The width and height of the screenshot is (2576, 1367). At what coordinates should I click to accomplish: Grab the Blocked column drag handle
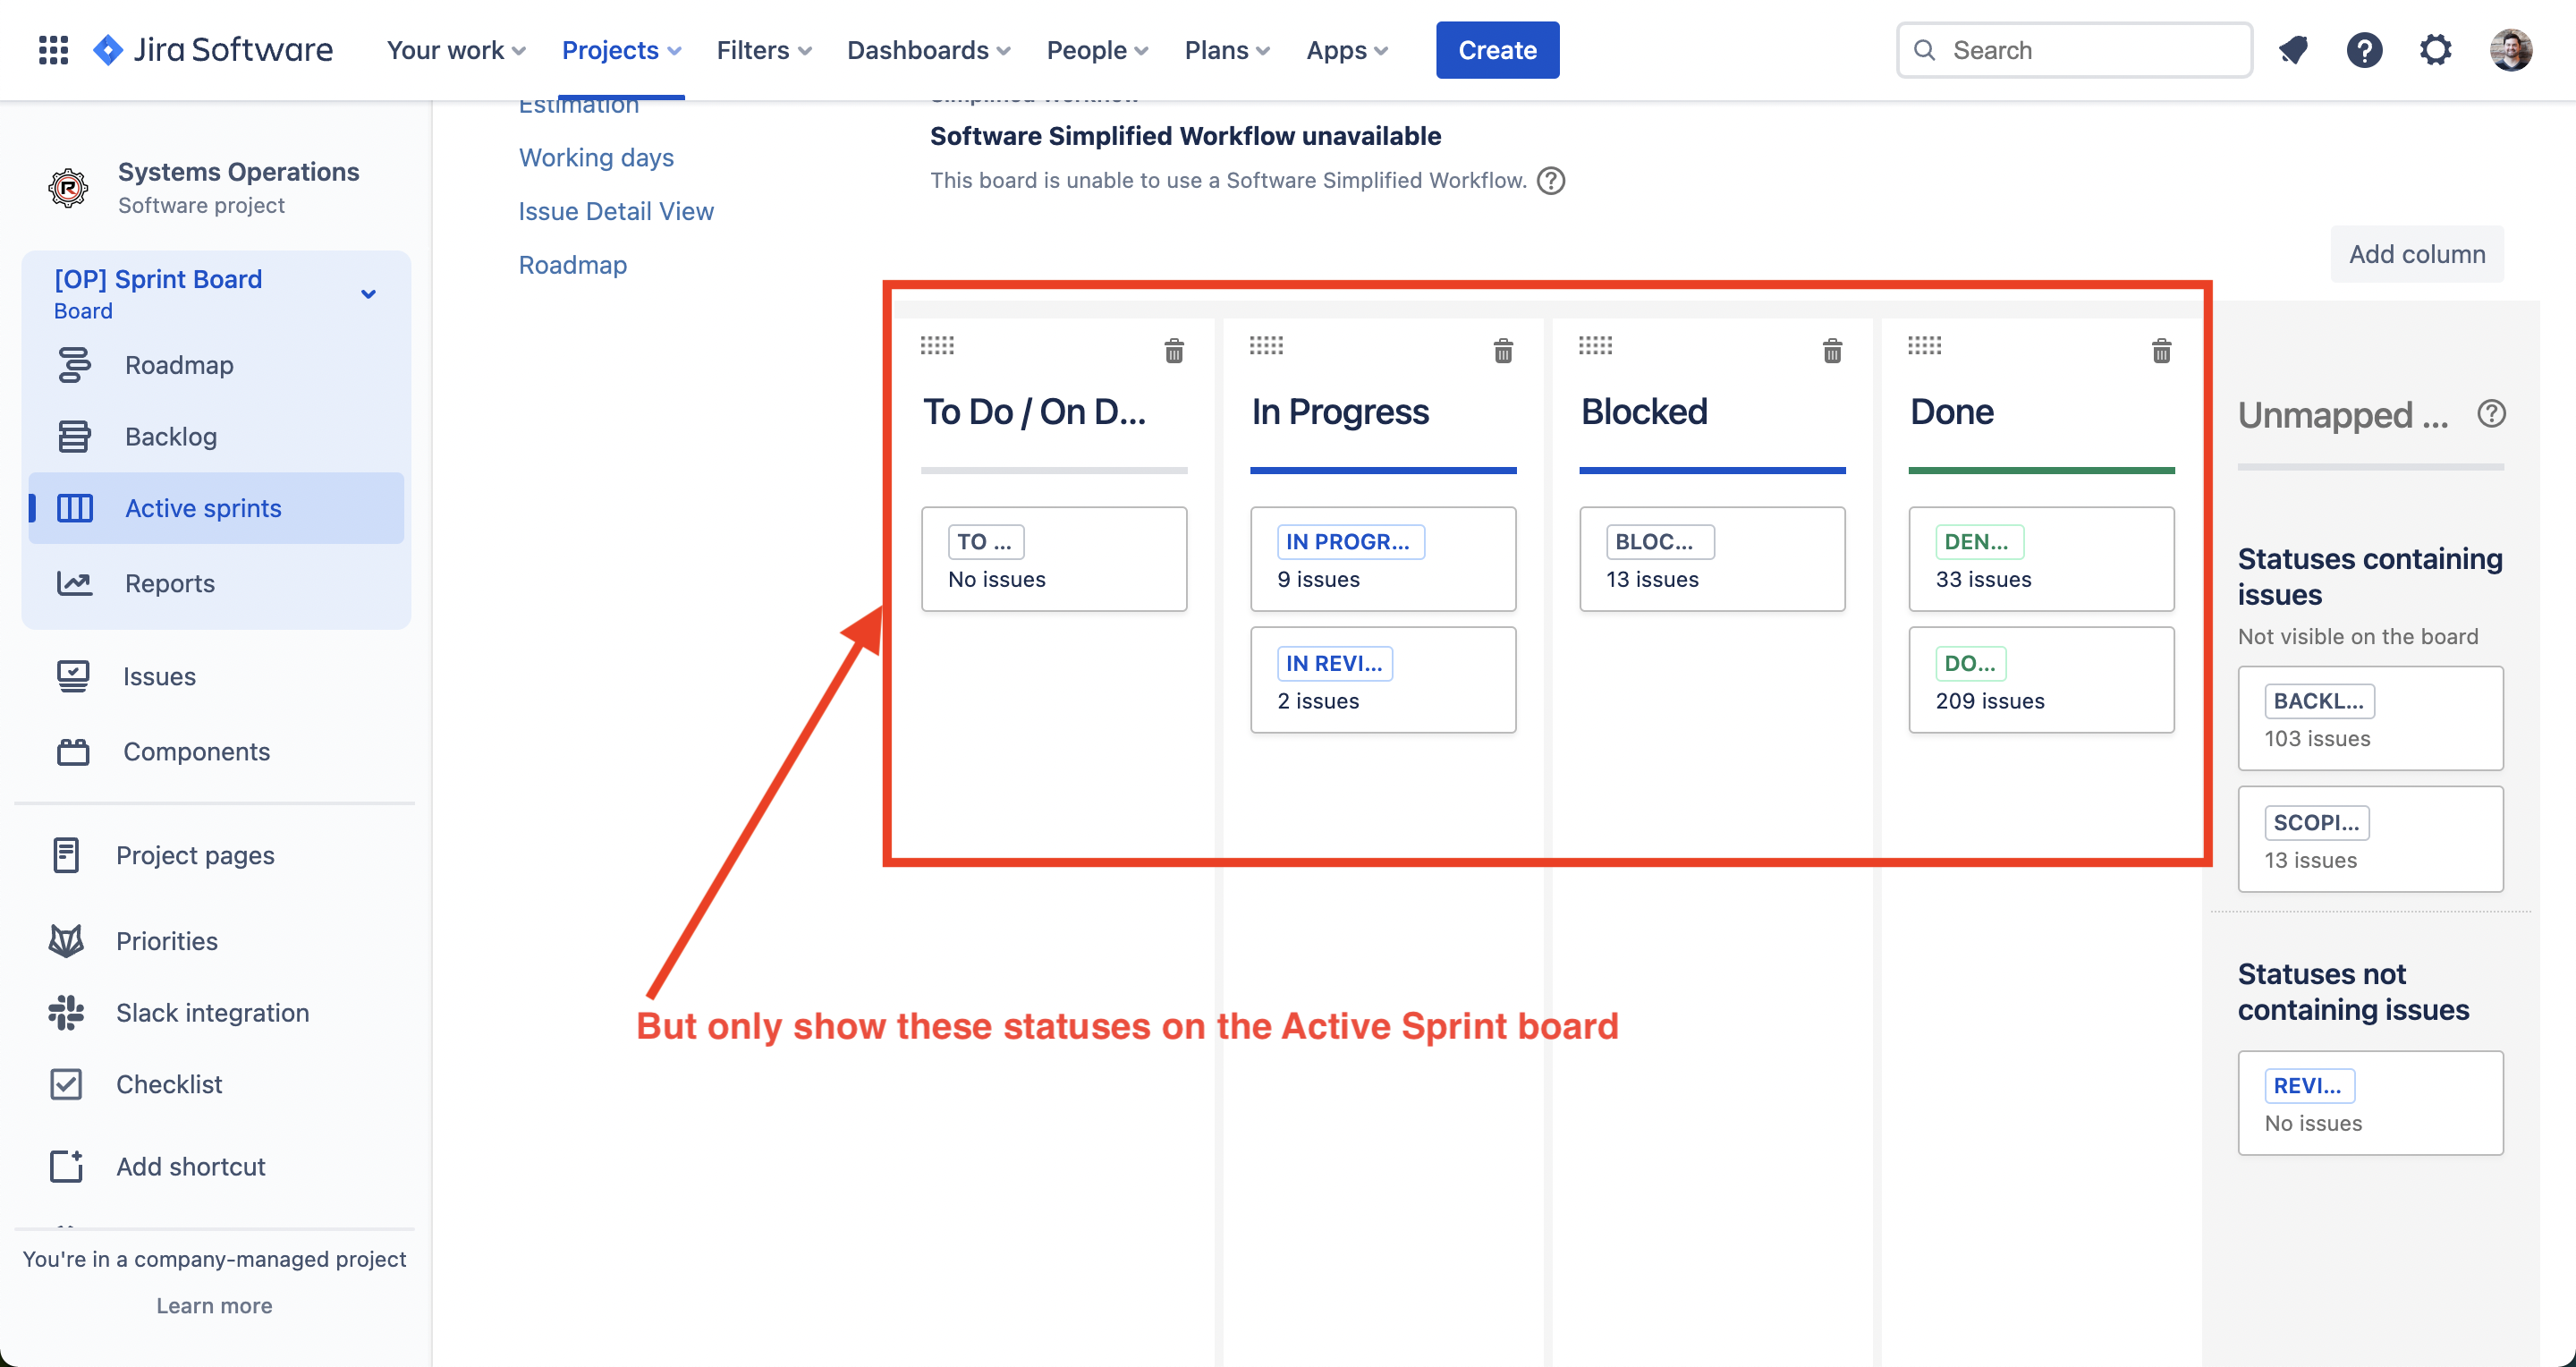(x=1595, y=346)
